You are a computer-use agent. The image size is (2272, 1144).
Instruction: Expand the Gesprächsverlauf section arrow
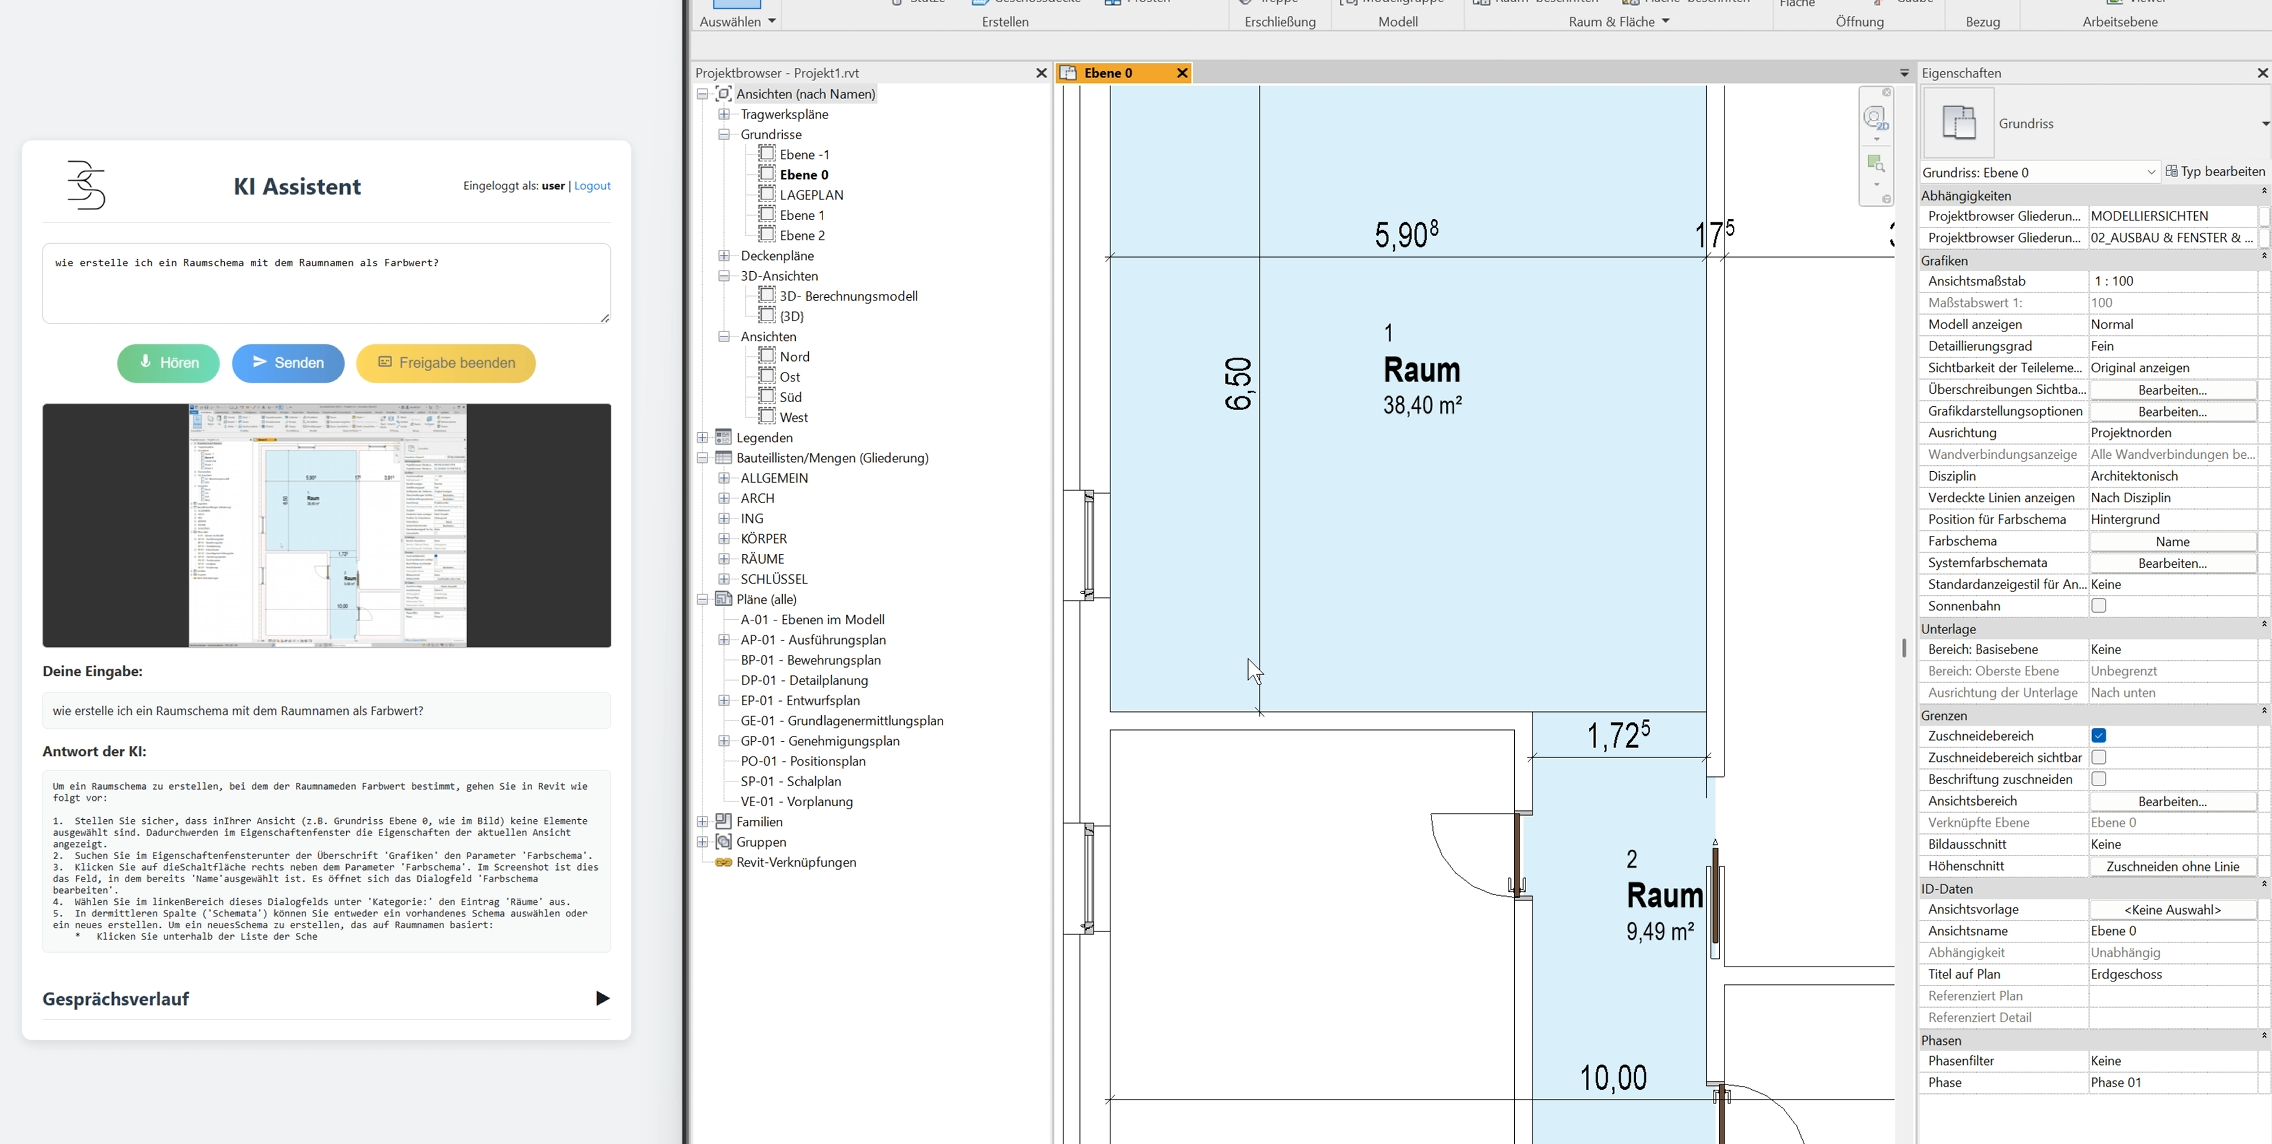pyautogui.click(x=602, y=998)
